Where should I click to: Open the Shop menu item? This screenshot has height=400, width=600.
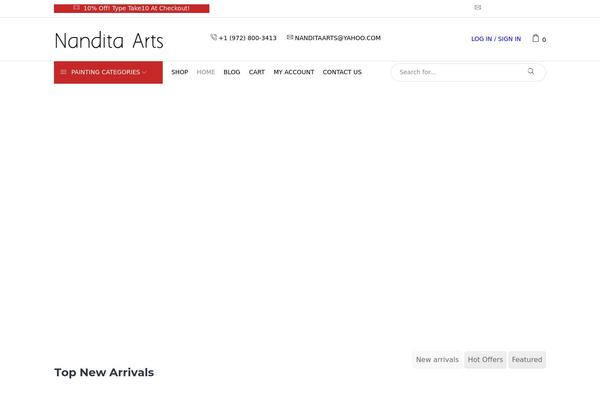pyautogui.click(x=179, y=72)
